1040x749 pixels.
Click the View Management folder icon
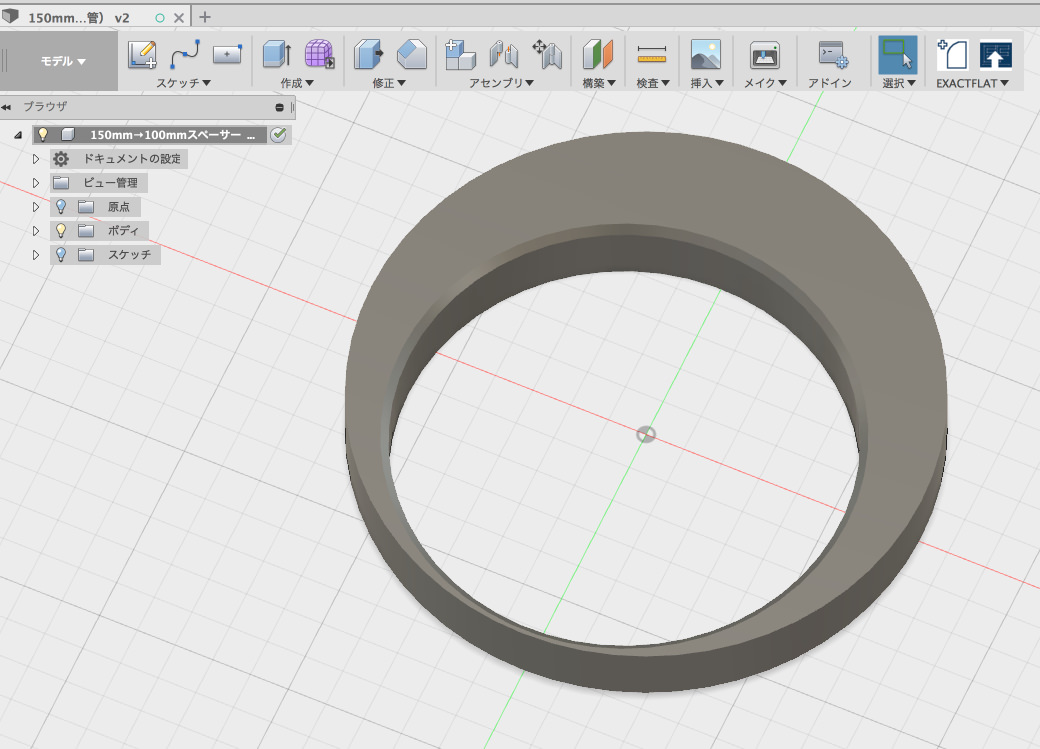(x=61, y=182)
